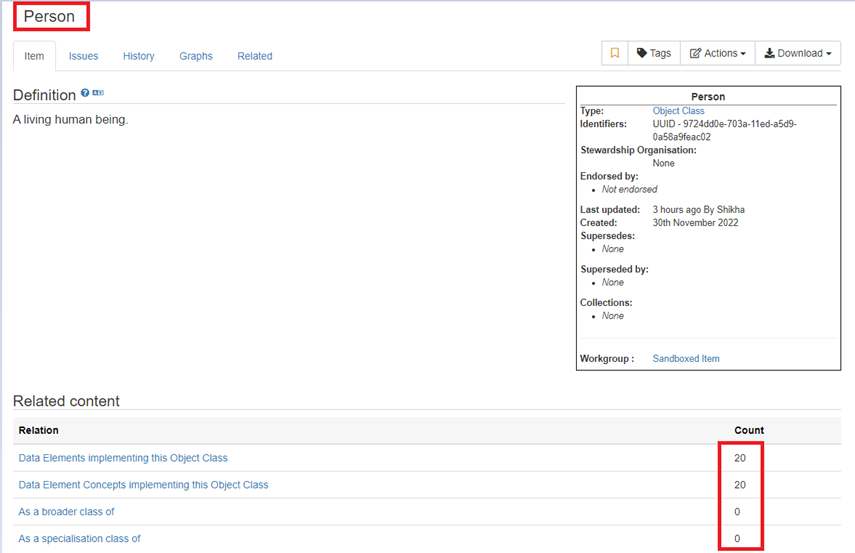Open the History tab
The image size is (855, 553).
coord(138,56)
